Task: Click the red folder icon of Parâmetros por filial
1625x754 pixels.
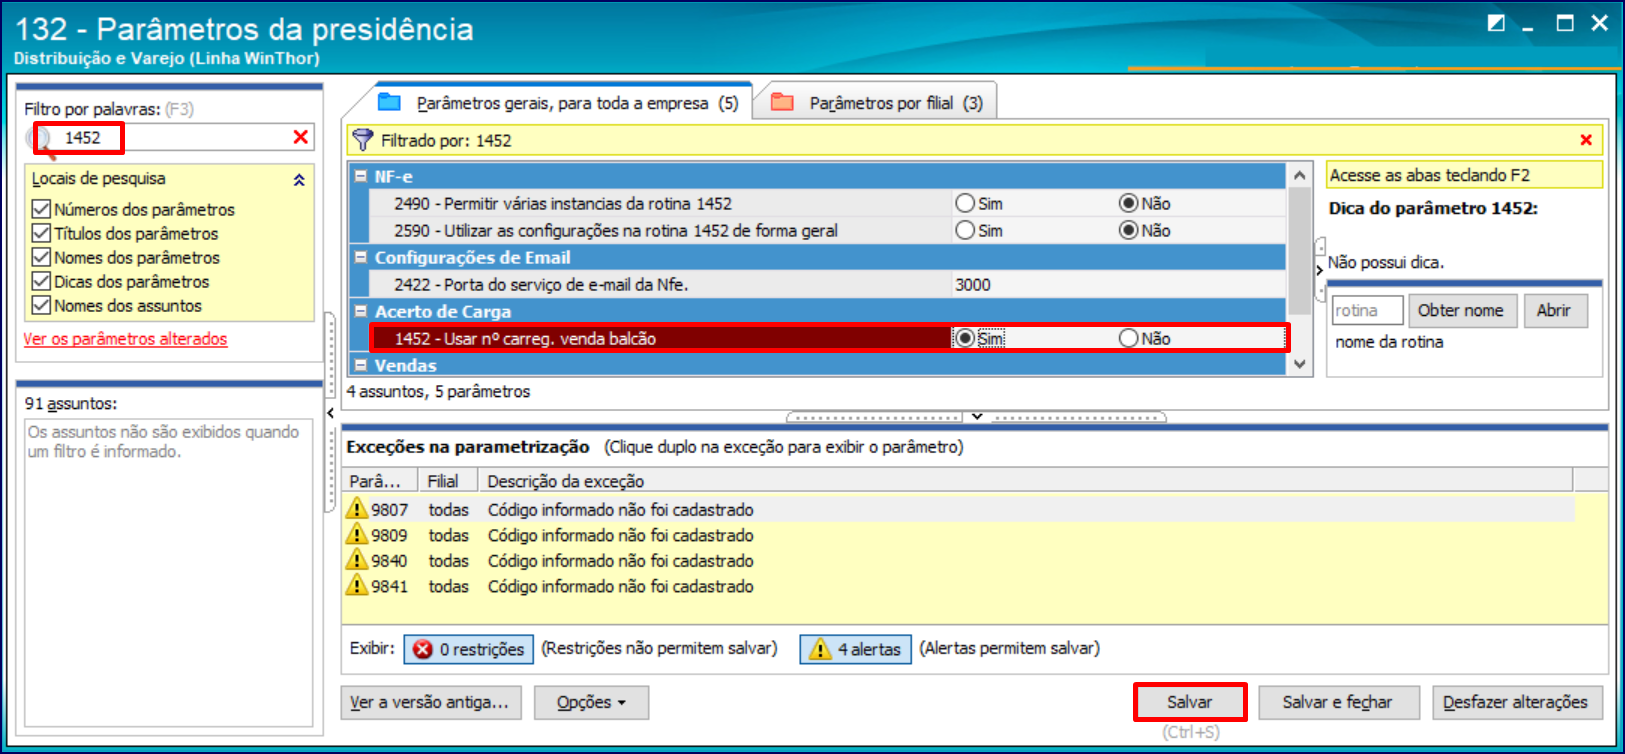Action: point(782,102)
